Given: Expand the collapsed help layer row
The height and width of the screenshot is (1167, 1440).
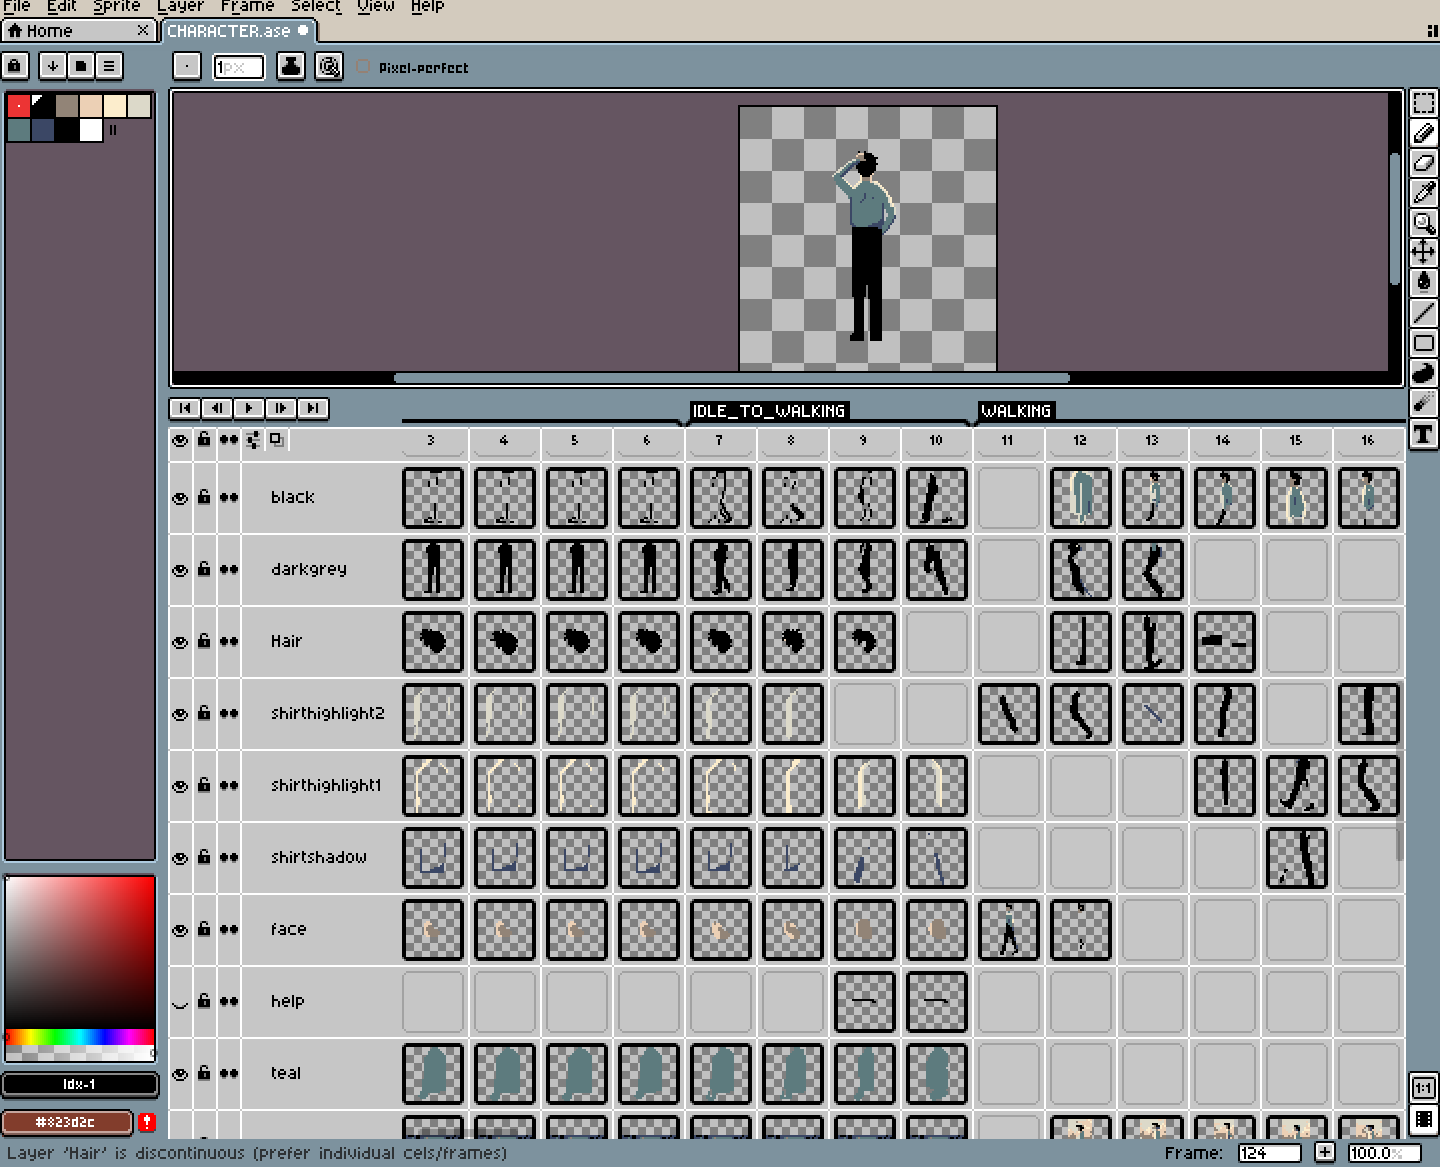Looking at the screenshot, I should coord(180,1001).
